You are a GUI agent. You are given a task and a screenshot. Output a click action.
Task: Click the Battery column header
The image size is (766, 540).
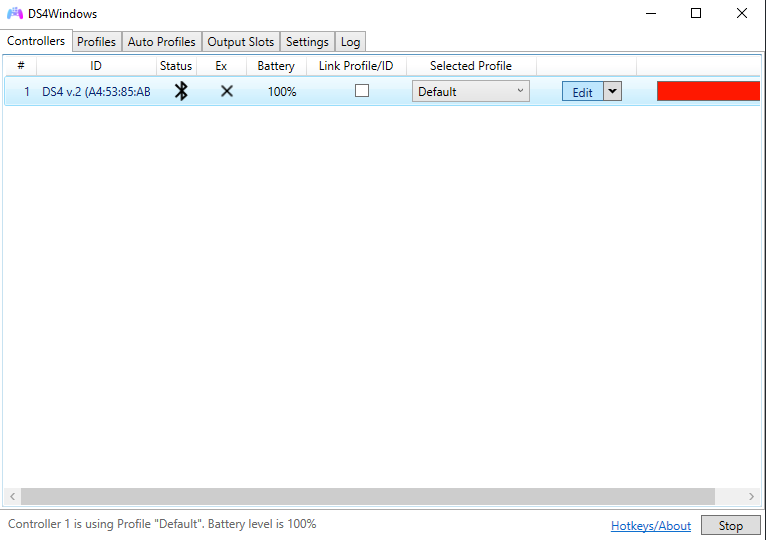[x=276, y=66]
